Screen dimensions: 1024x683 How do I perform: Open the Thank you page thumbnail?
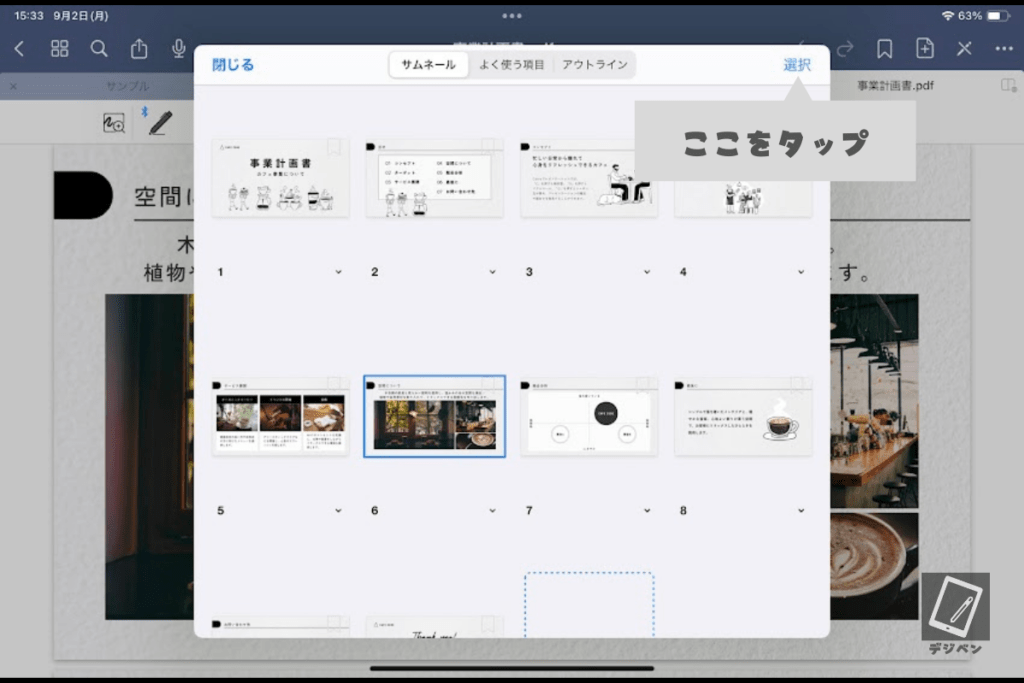click(434, 627)
